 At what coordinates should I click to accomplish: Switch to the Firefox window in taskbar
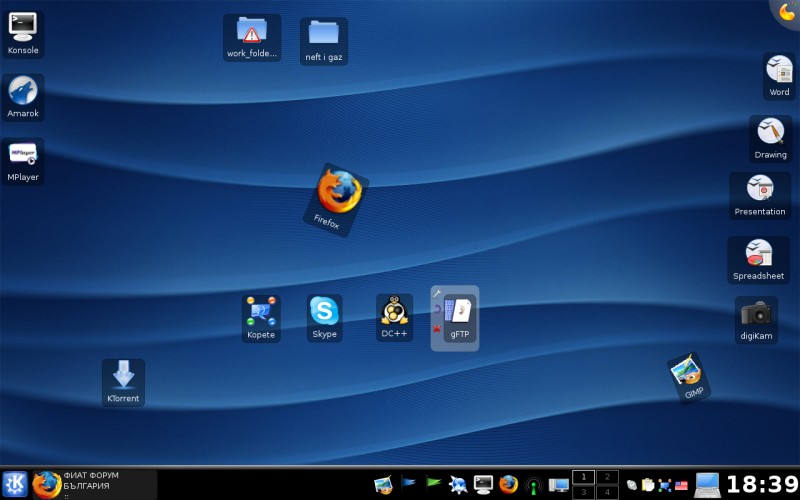(95, 484)
